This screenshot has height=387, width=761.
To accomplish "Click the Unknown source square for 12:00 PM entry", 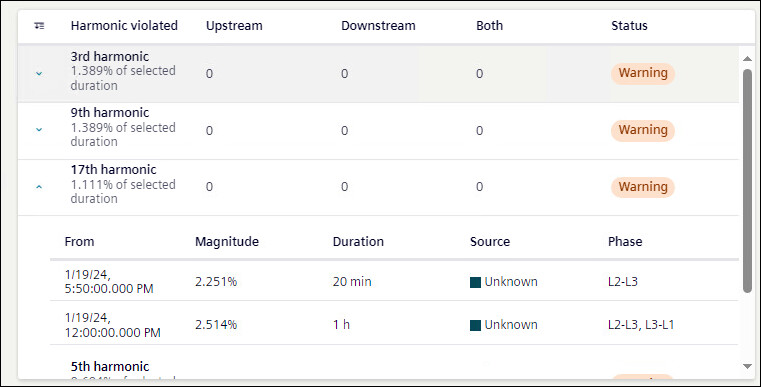I will click(475, 325).
